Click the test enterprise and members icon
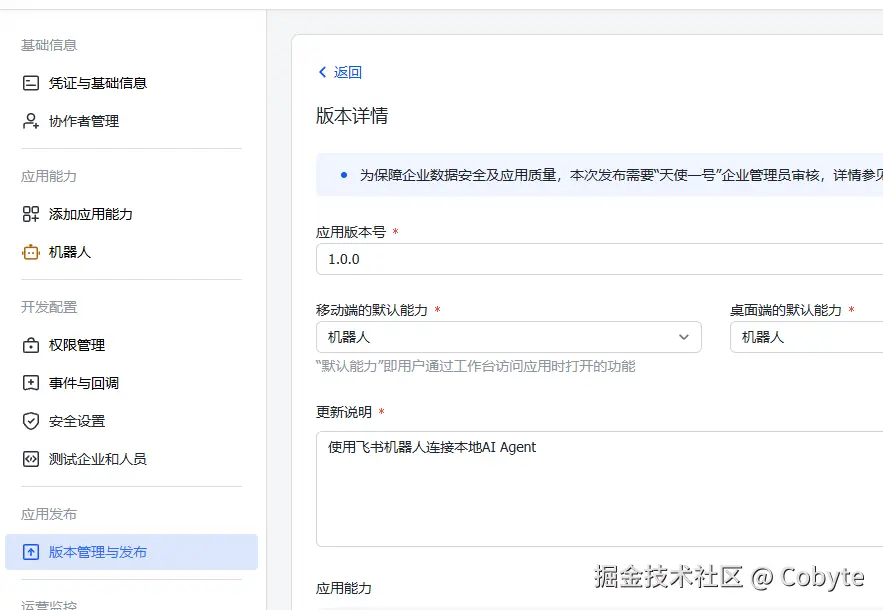The height and width of the screenshot is (610, 883). pyautogui.click(x=31, y=459)
